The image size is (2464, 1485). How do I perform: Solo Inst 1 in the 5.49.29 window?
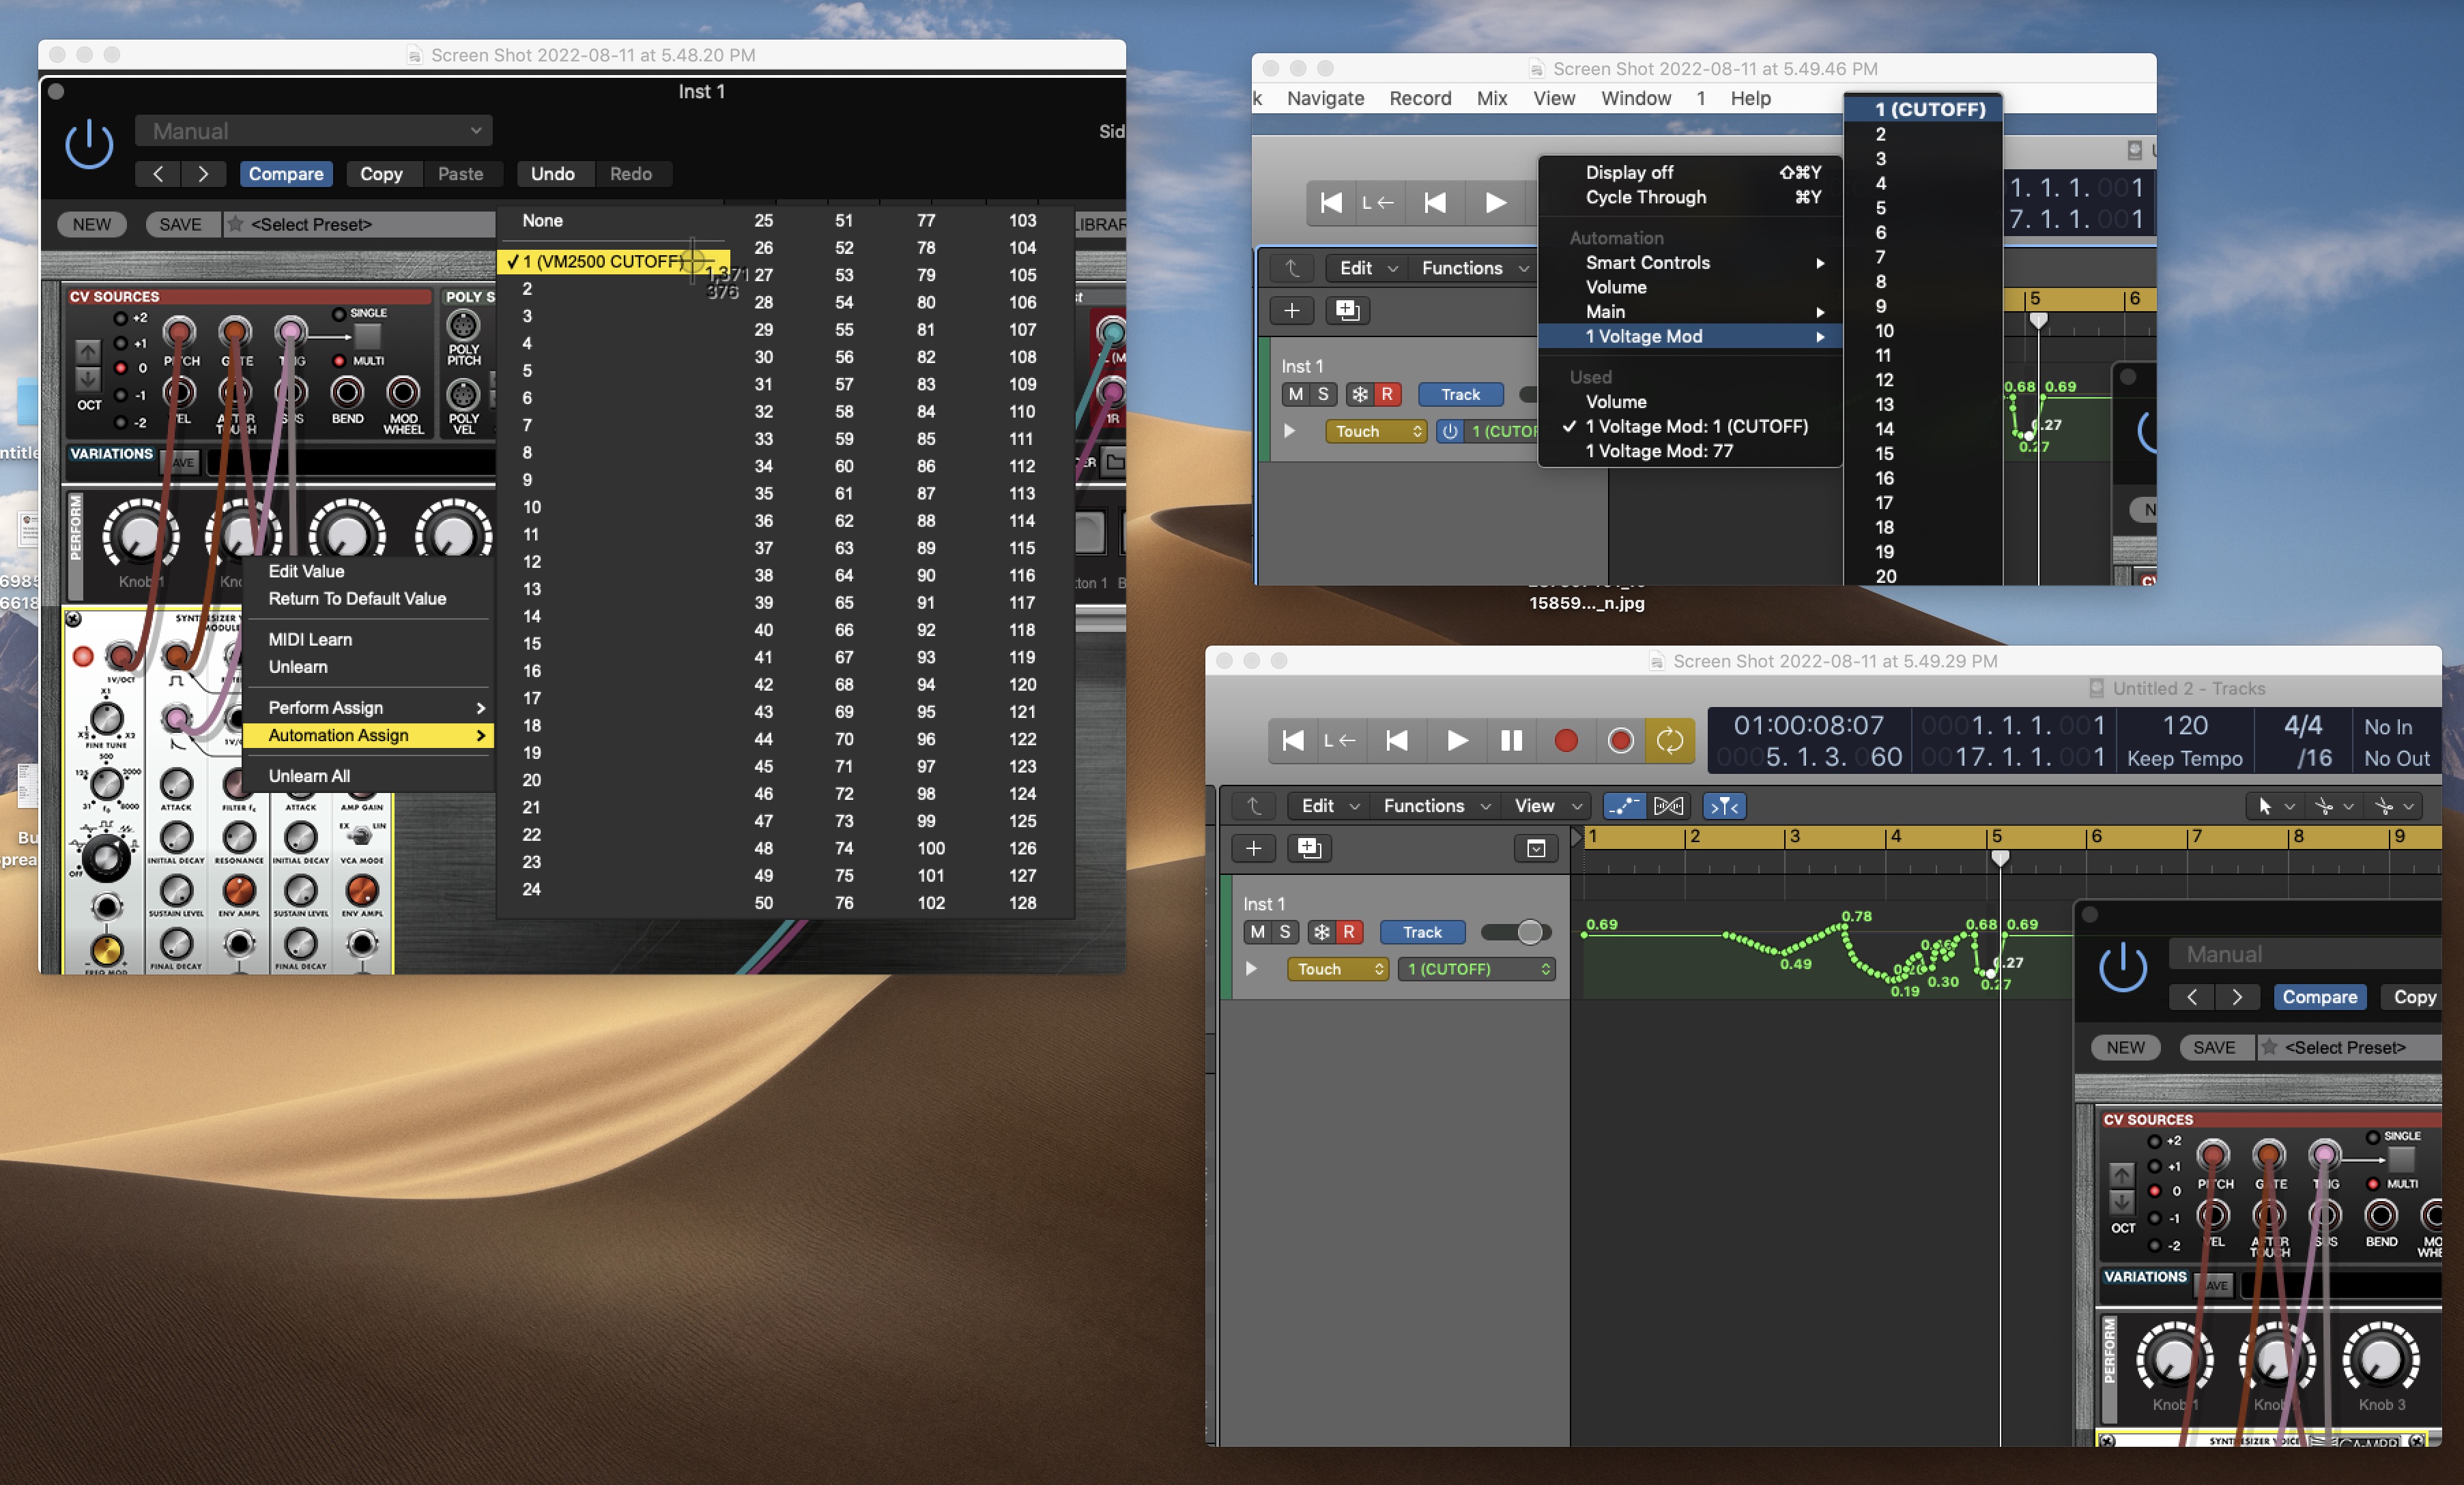1285,932
